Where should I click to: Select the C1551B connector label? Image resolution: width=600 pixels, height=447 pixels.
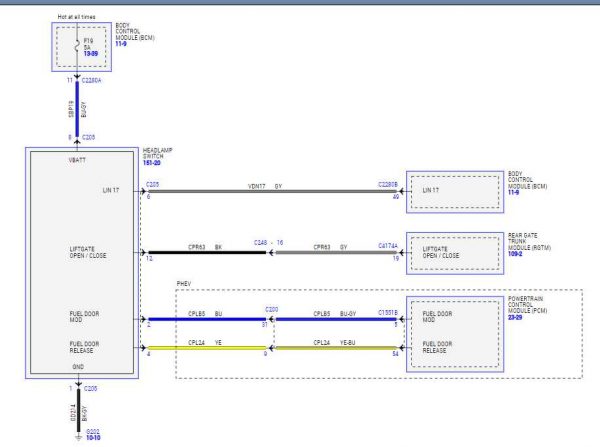(388, 313)
